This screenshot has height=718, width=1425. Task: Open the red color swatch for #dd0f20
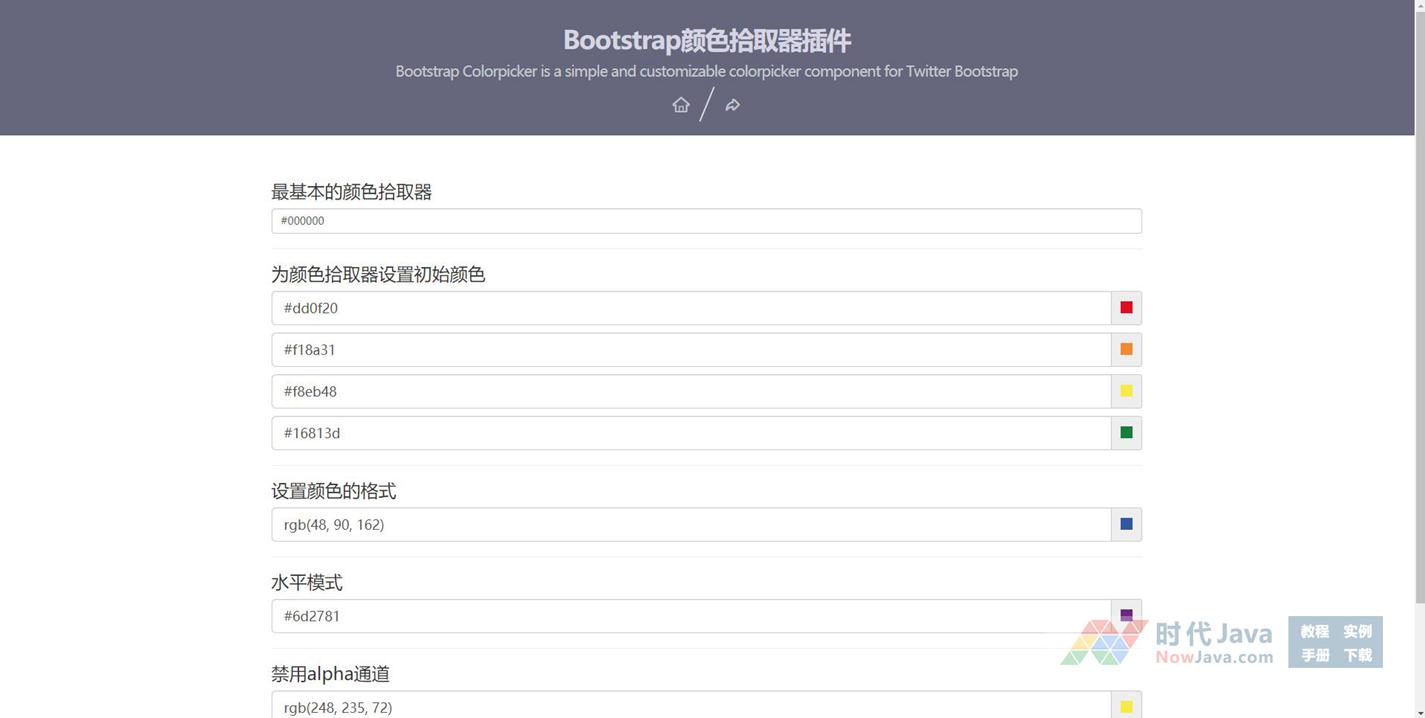1126,308
